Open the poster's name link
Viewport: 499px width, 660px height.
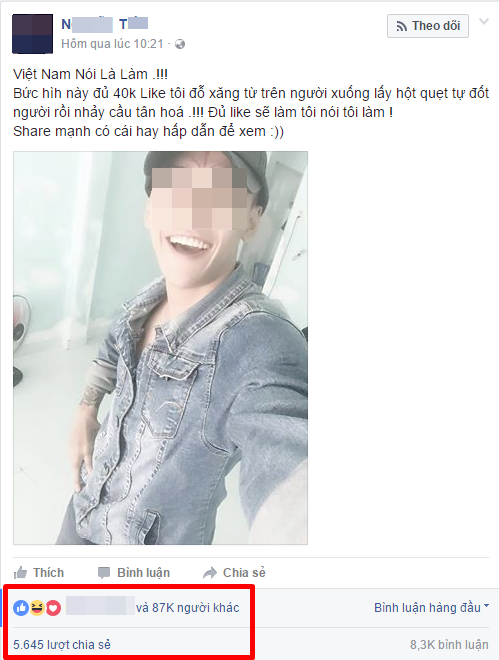pos(104,24)
